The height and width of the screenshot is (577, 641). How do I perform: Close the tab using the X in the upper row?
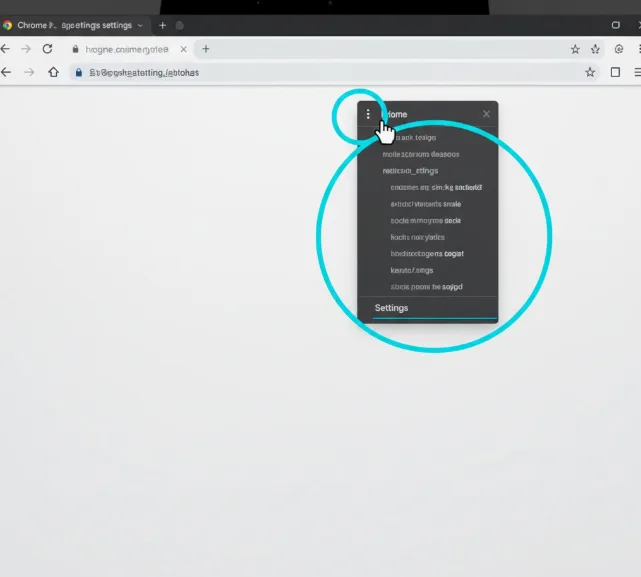(x=184, y=49)
